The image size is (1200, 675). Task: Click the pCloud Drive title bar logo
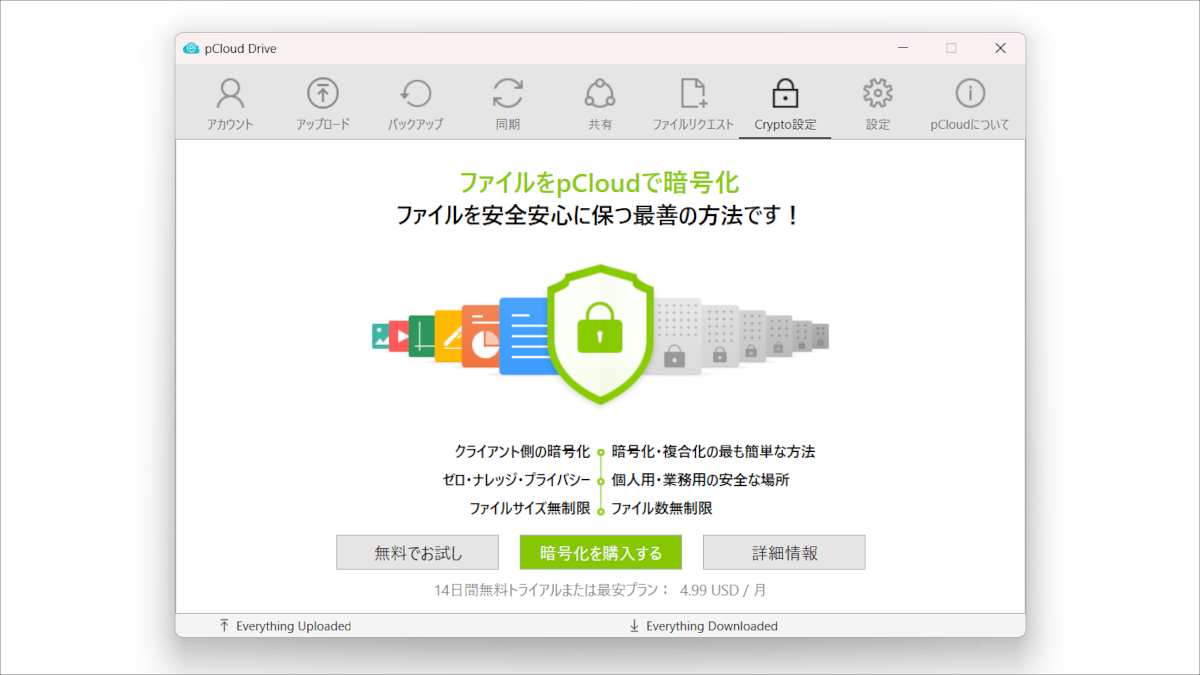pos(191,48)
